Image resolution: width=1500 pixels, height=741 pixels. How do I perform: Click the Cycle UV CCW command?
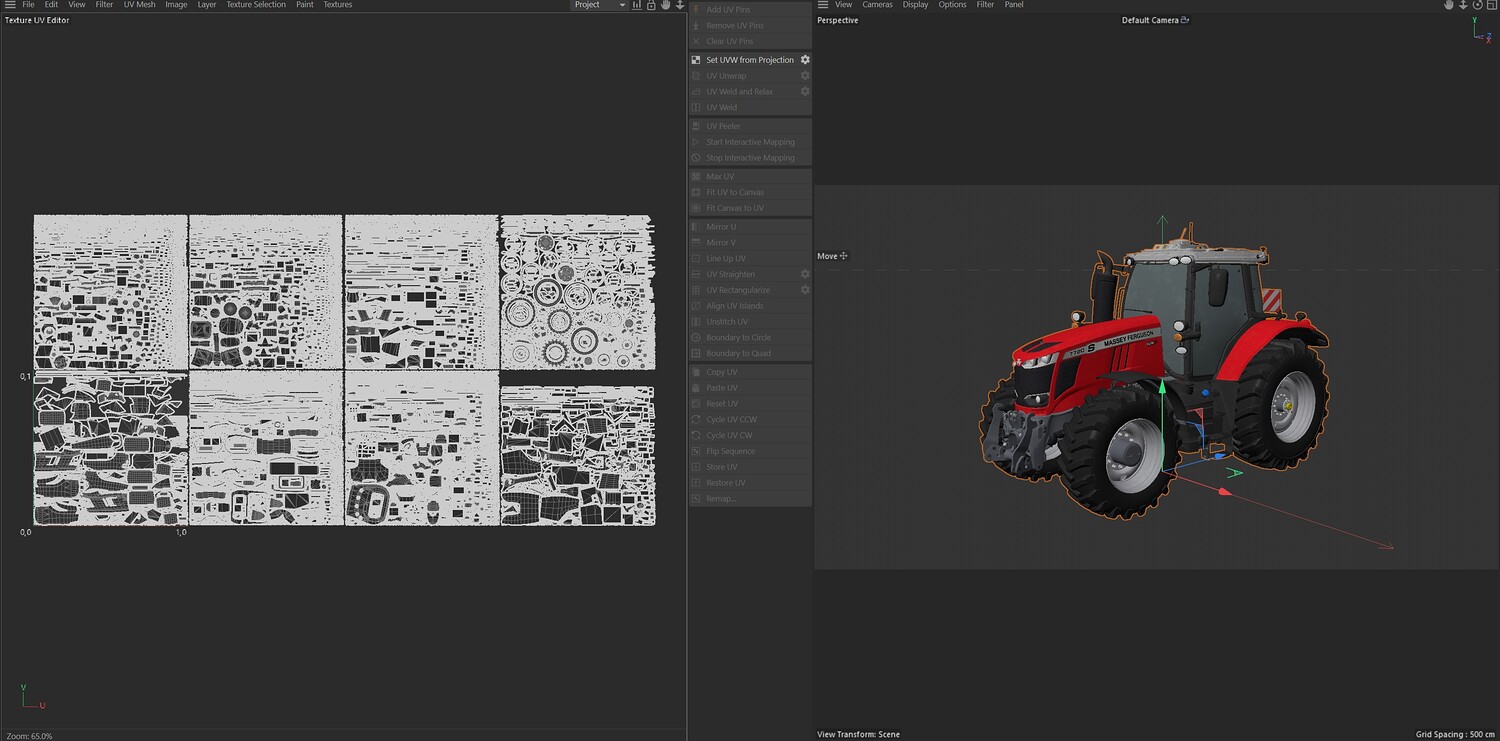pos(750,420)
